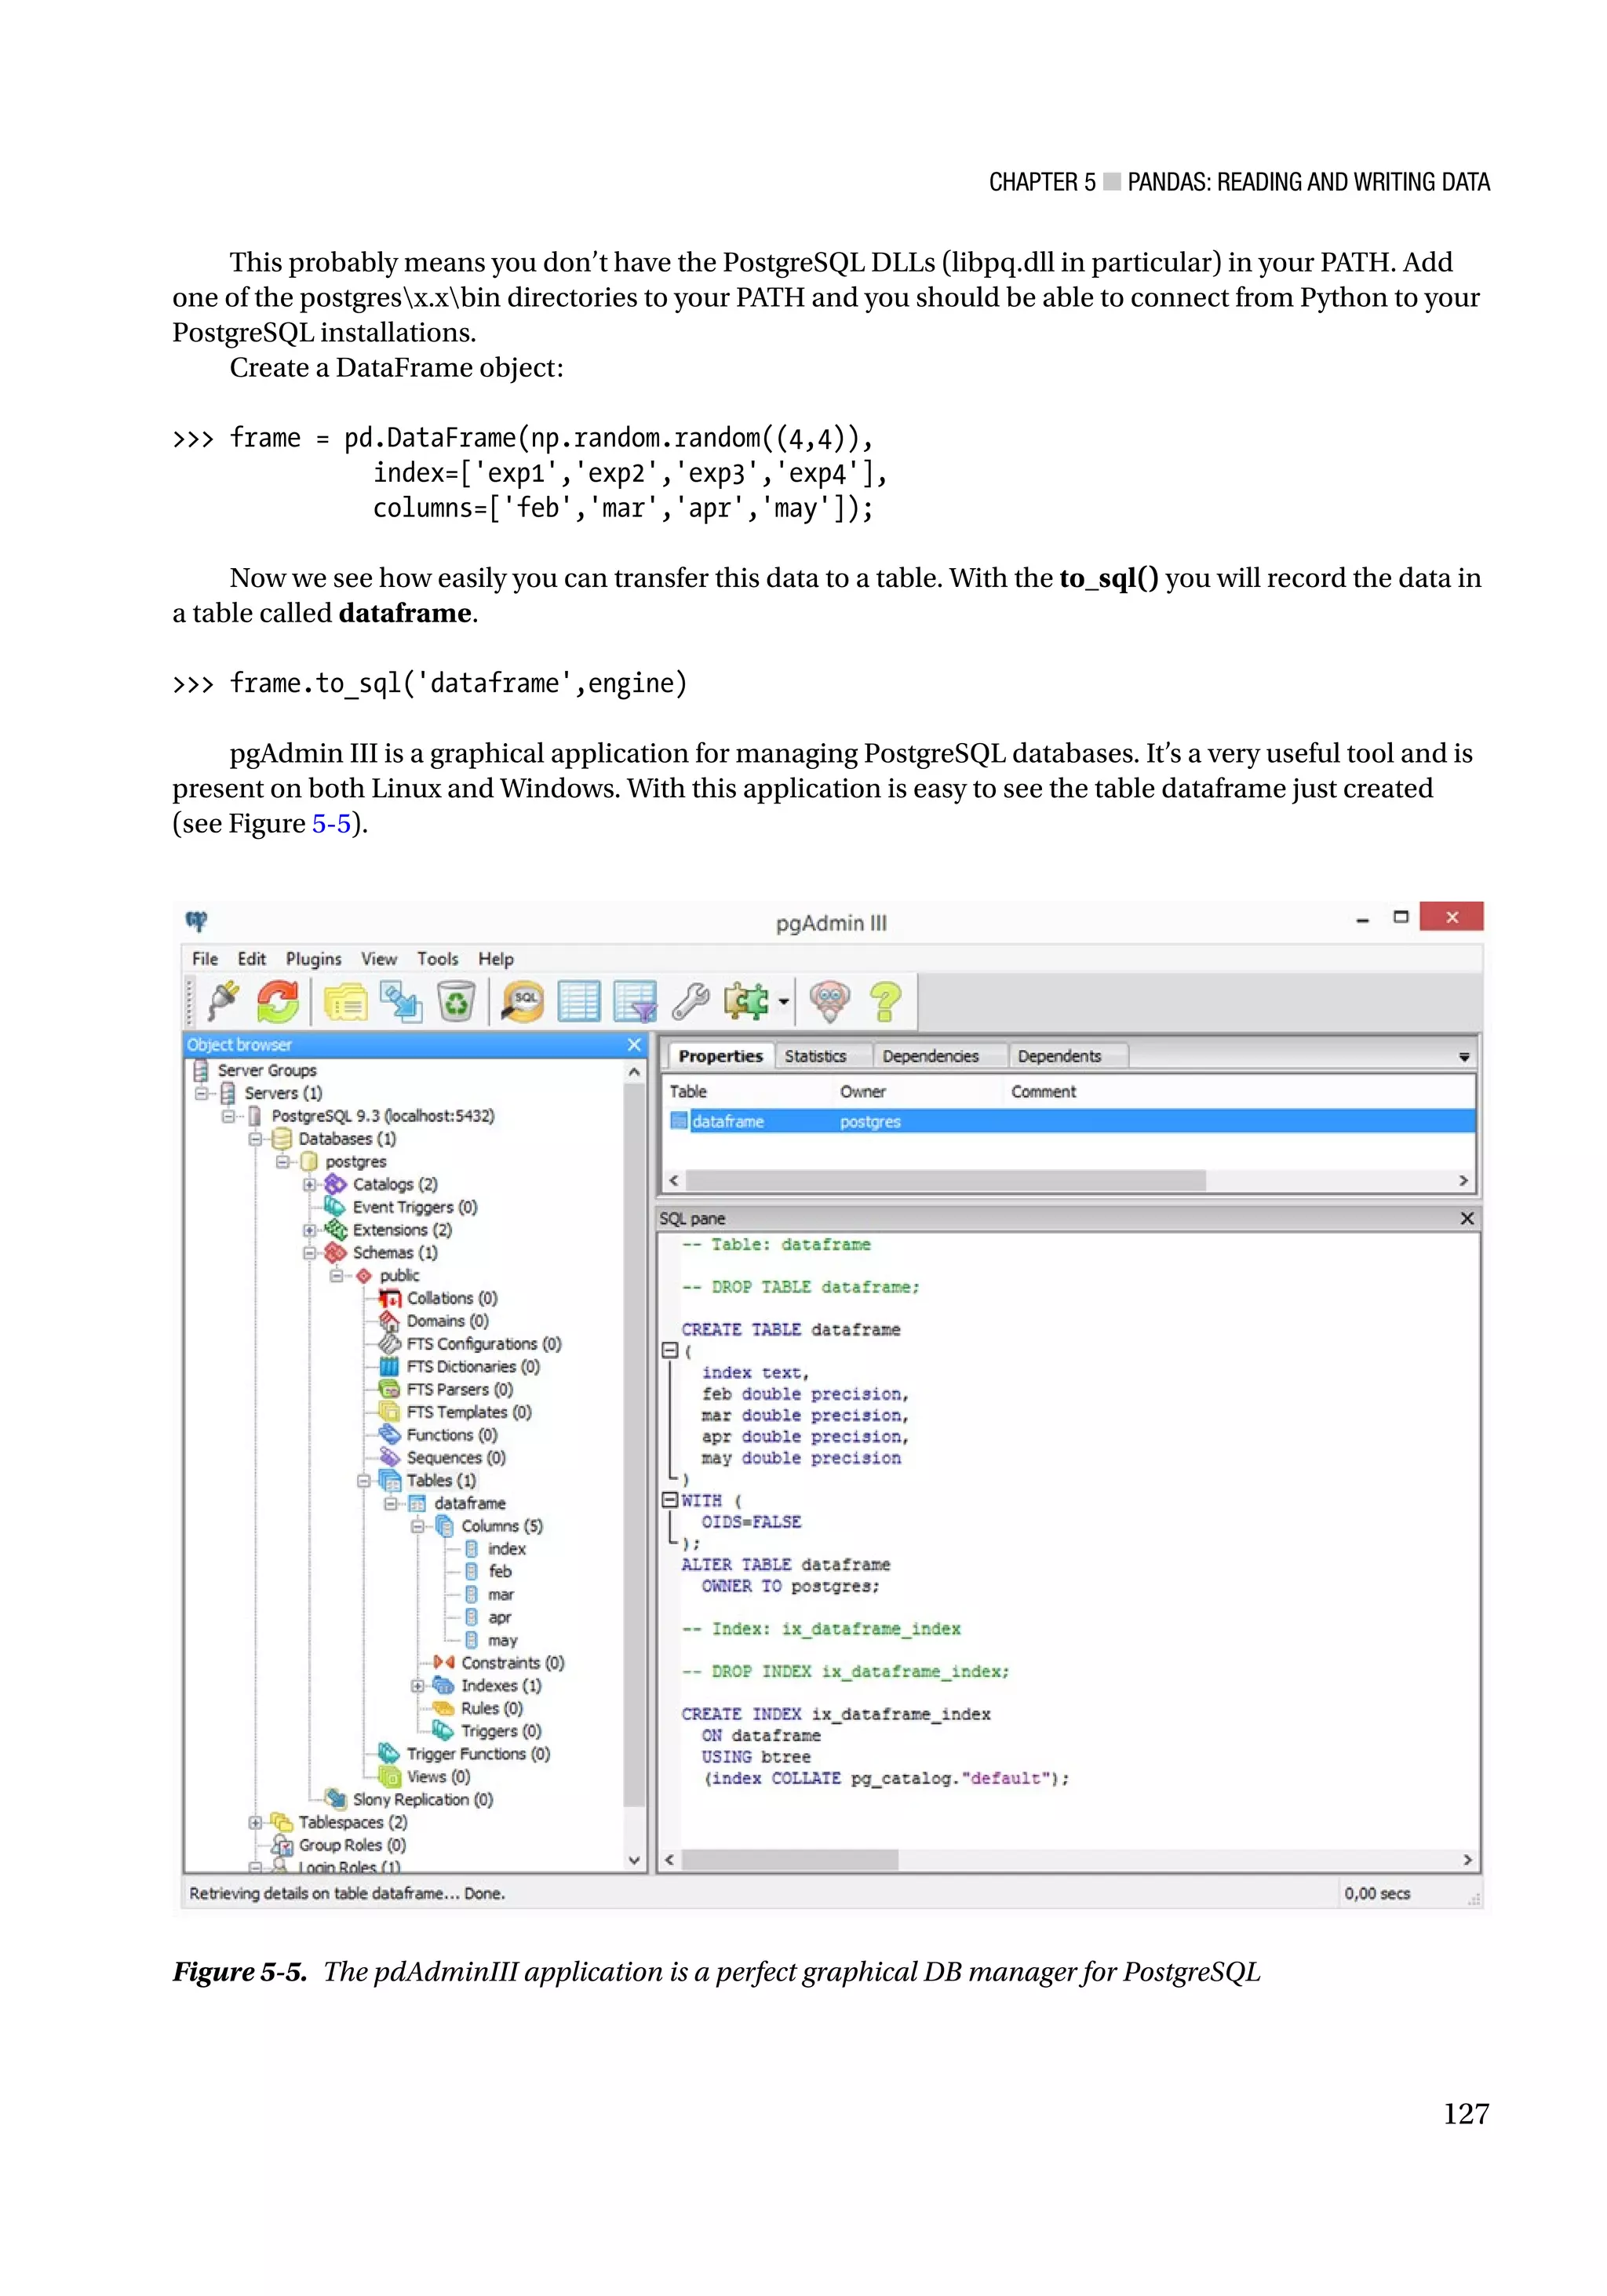
Task: Click the Owner column header
Action: [x=863, y=1092]
